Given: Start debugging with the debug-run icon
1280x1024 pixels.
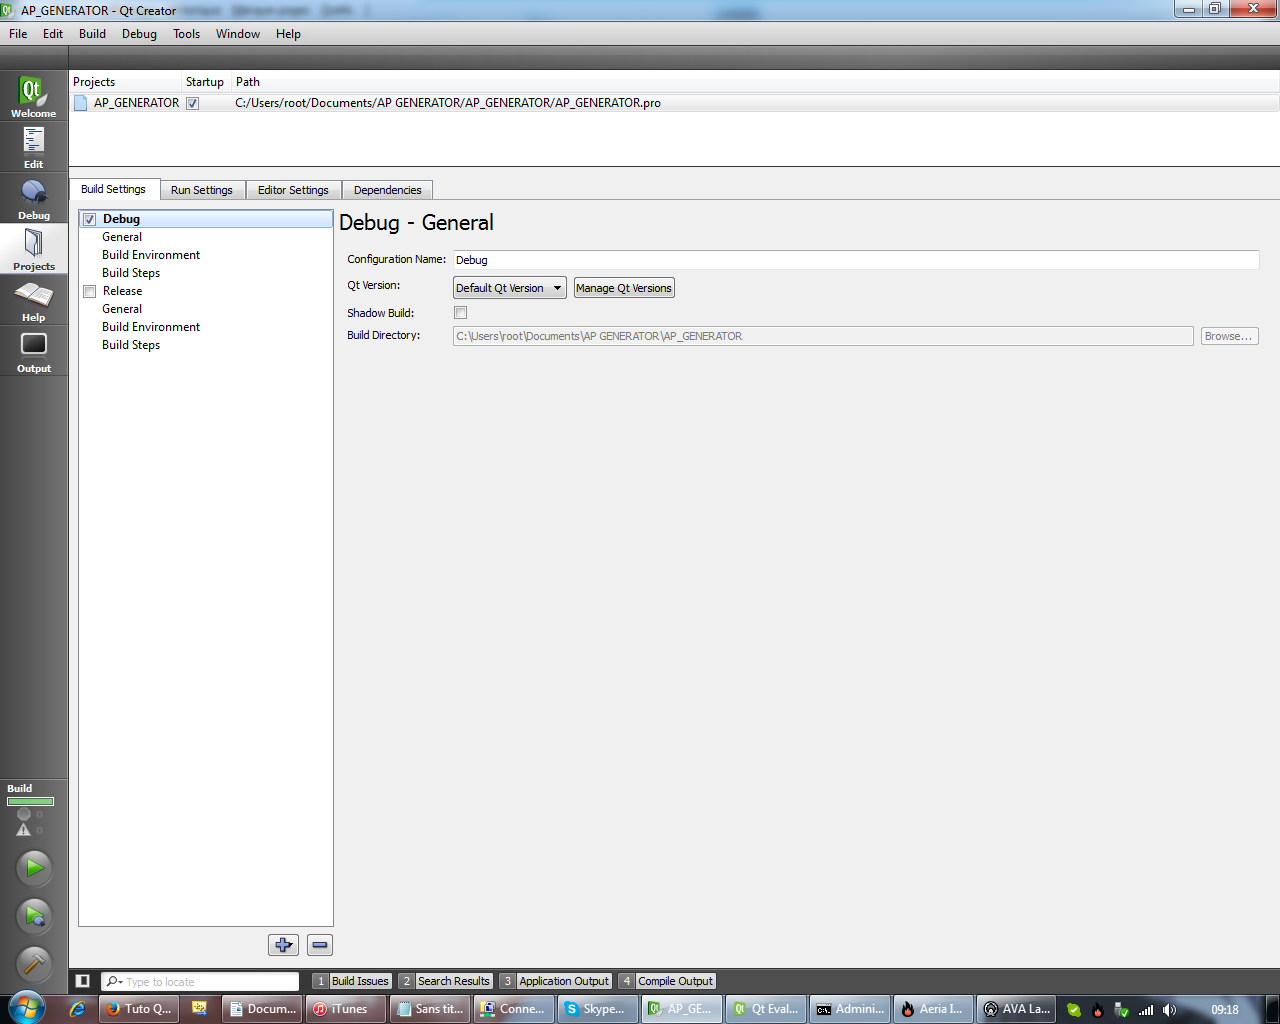Looking at the screenshot, I should (x=34, y=916).
